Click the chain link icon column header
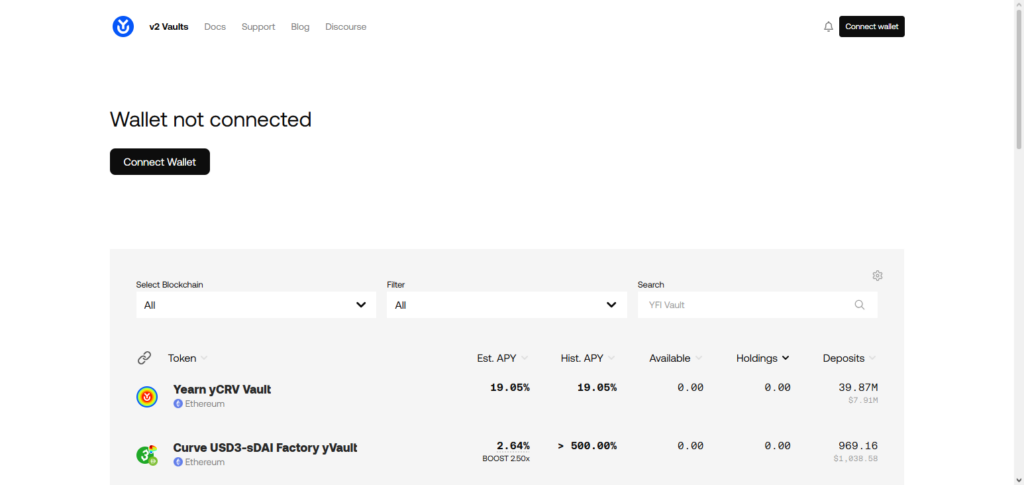Screen dimensions: 1024x485 click(144, 358)
